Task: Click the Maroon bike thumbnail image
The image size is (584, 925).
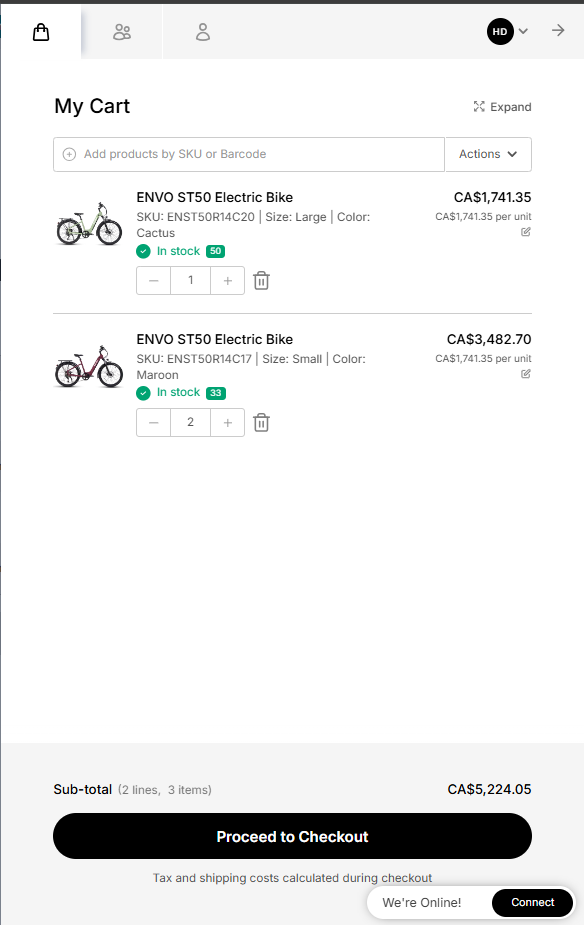Action: coord(88,366)
